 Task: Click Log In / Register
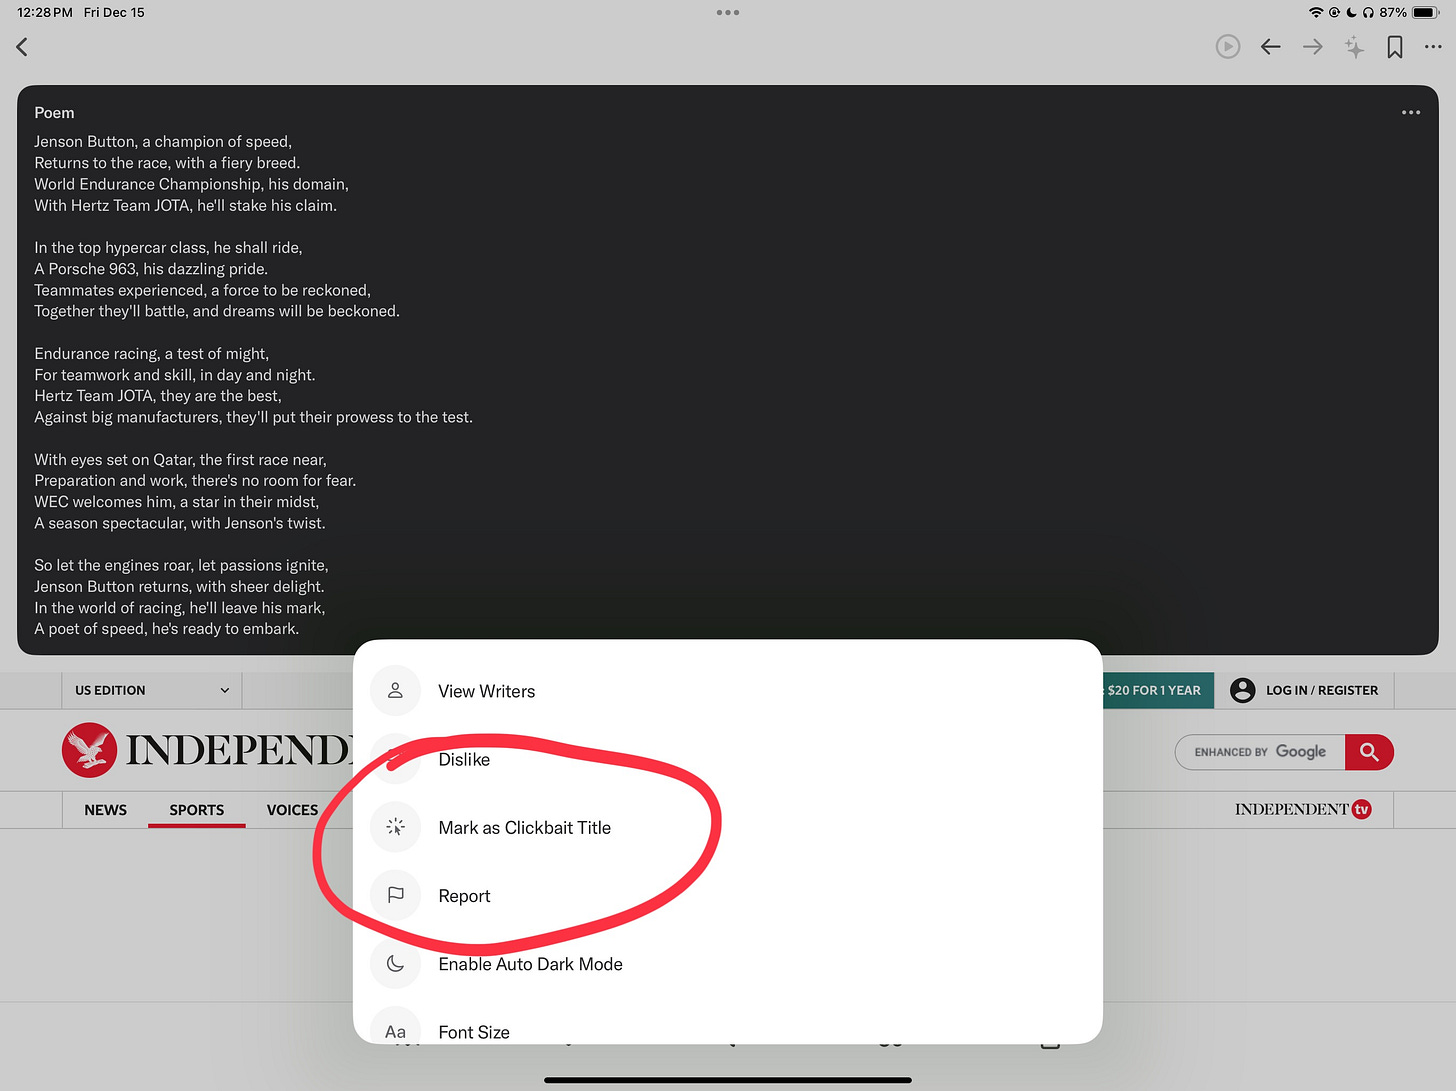click(1322, 690)
